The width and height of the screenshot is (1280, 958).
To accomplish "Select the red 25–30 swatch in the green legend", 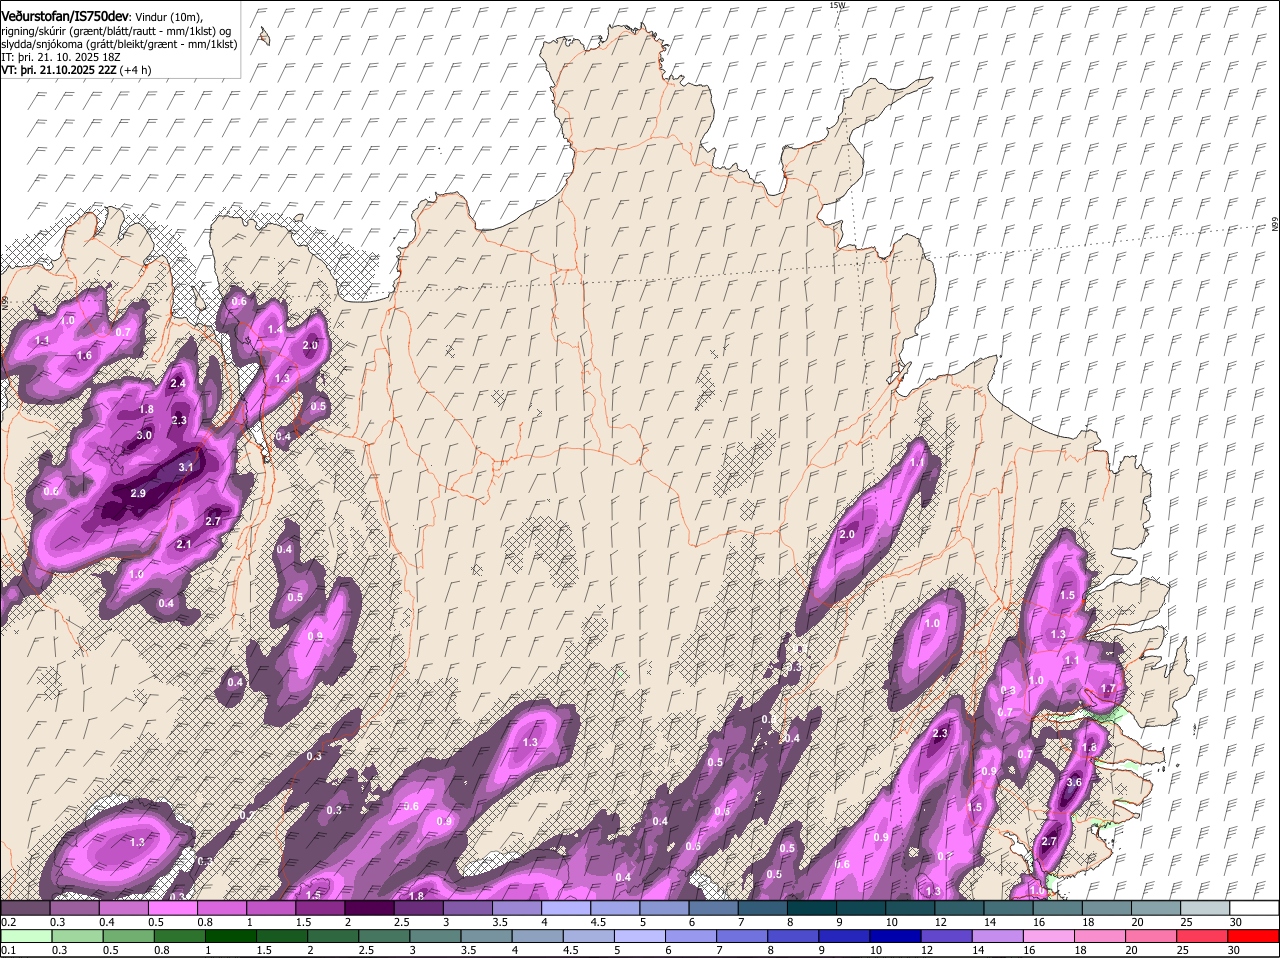I will coord(1202,936).
